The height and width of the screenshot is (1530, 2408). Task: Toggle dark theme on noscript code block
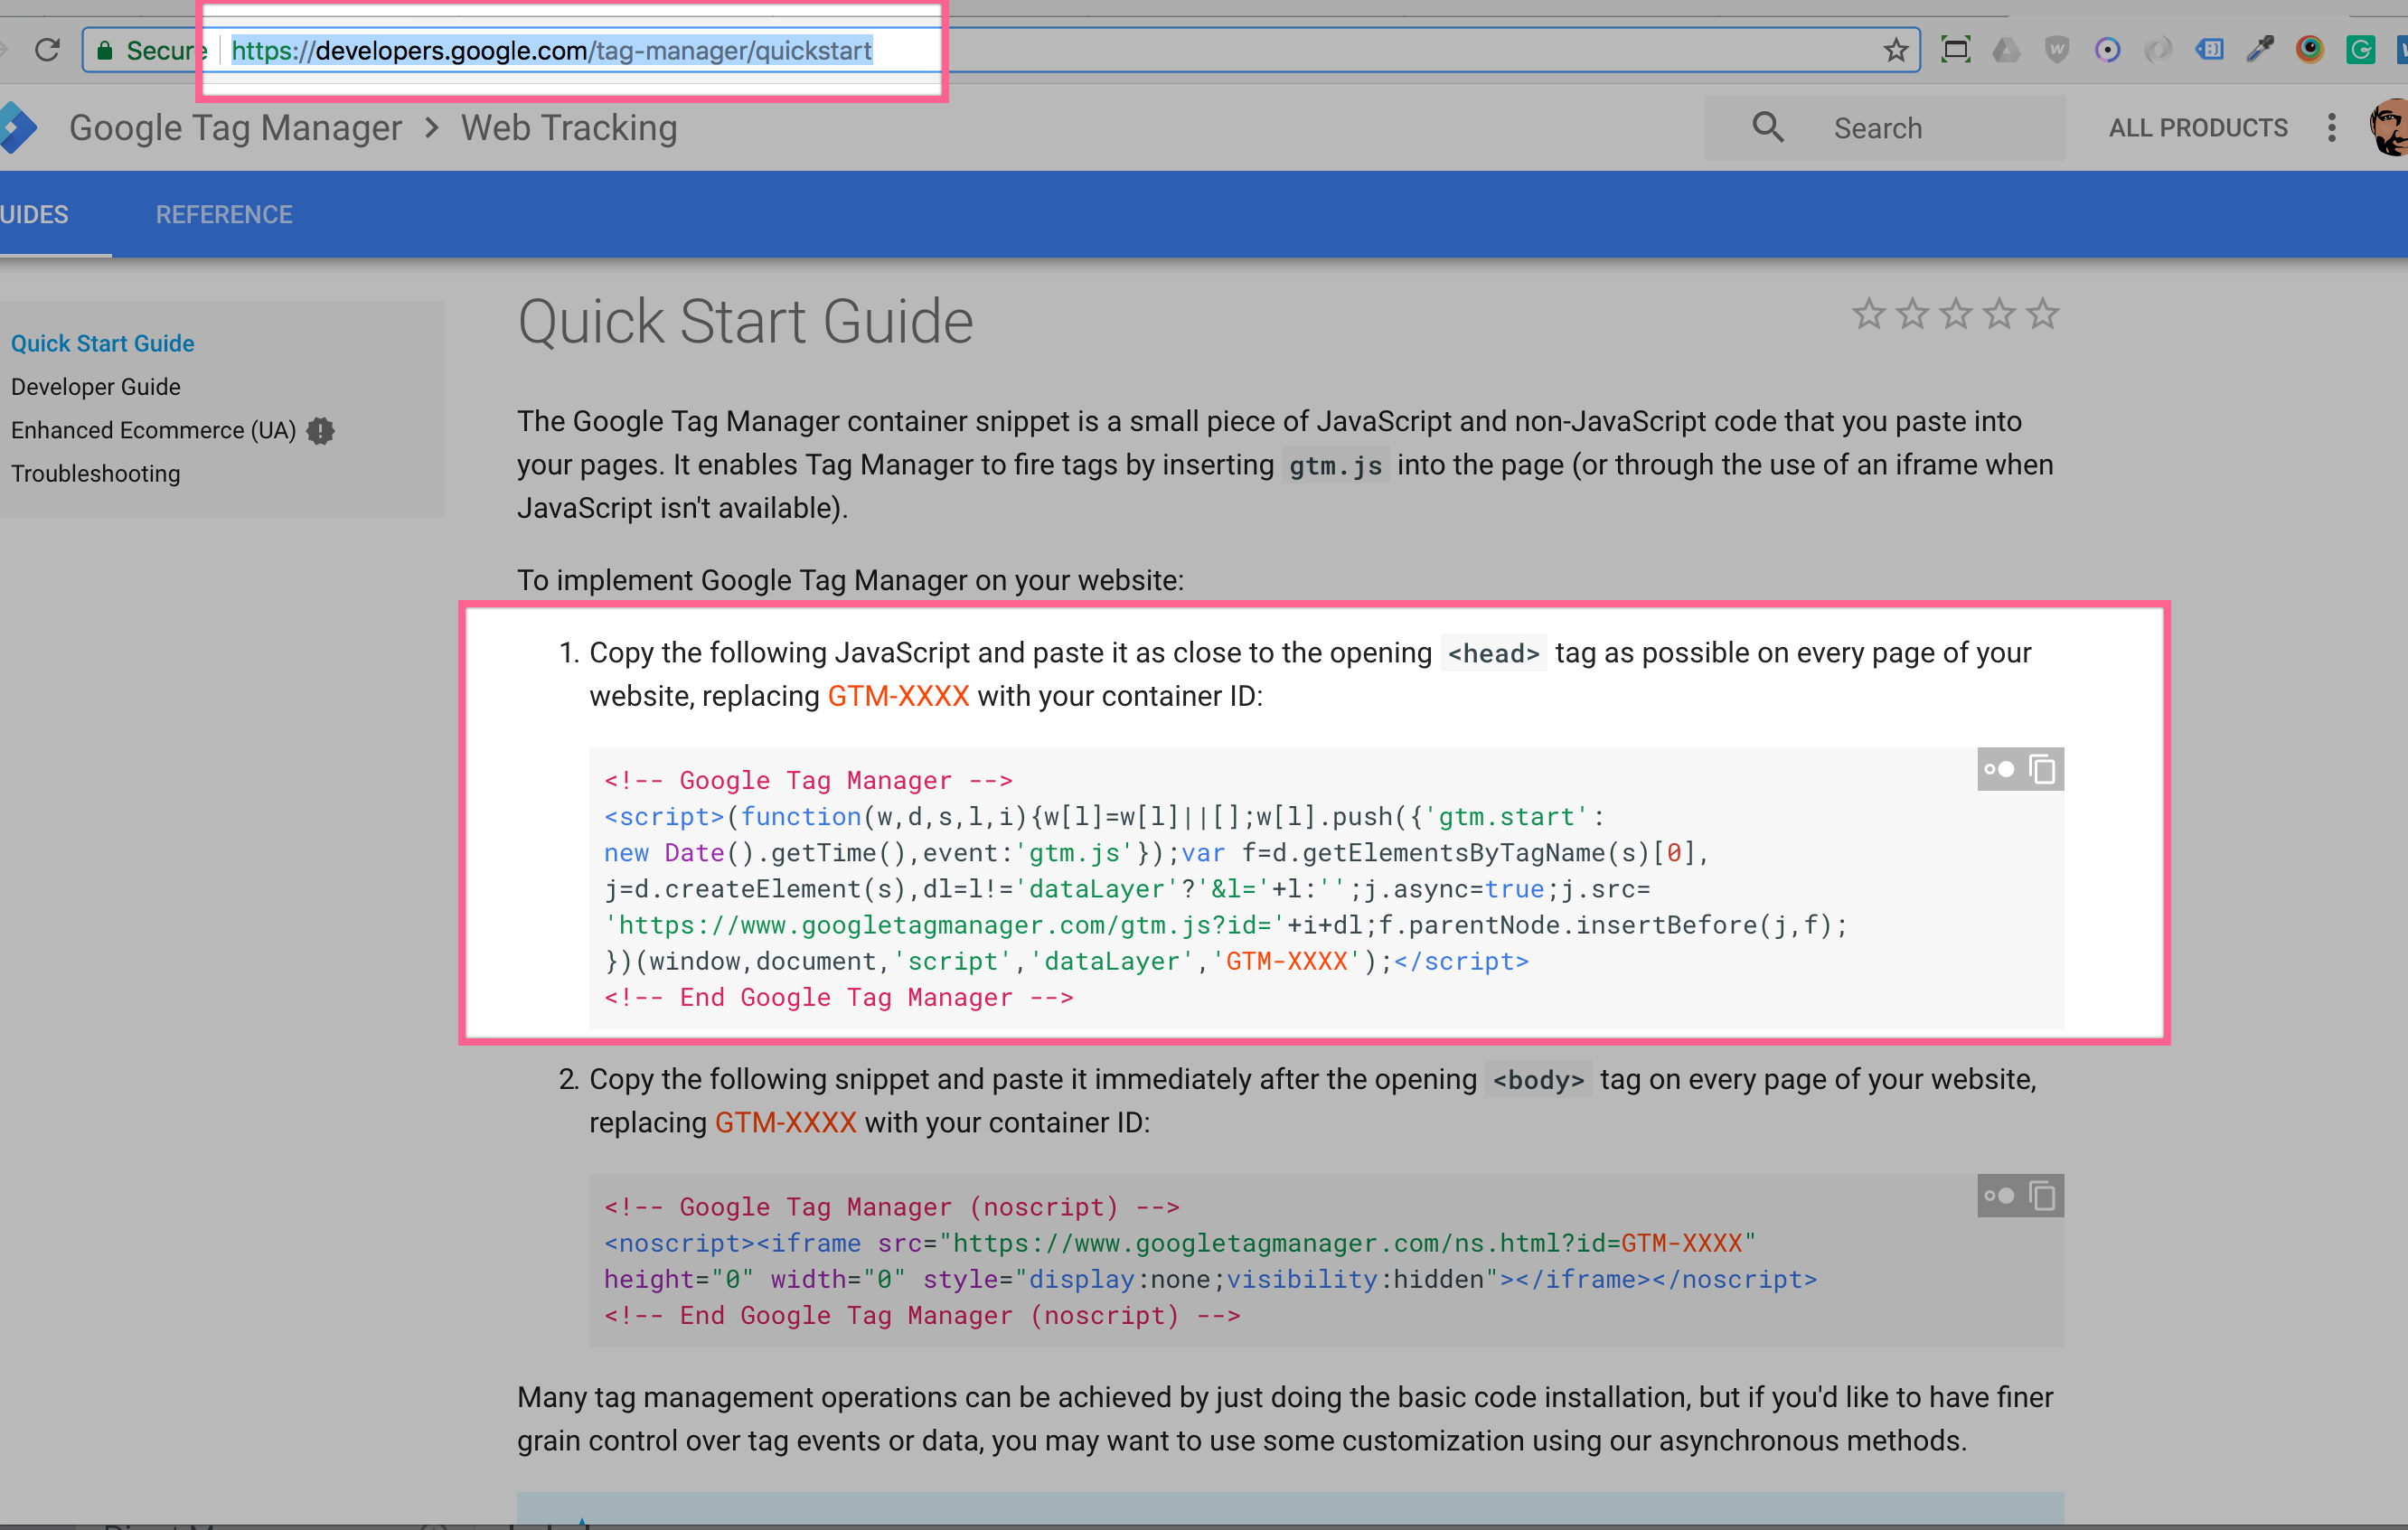(x=1999, y=1195)
